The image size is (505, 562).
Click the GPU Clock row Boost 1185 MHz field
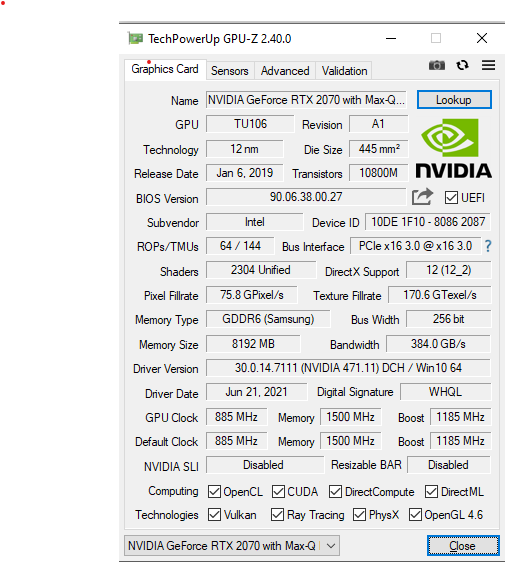(x=461, y=417)
